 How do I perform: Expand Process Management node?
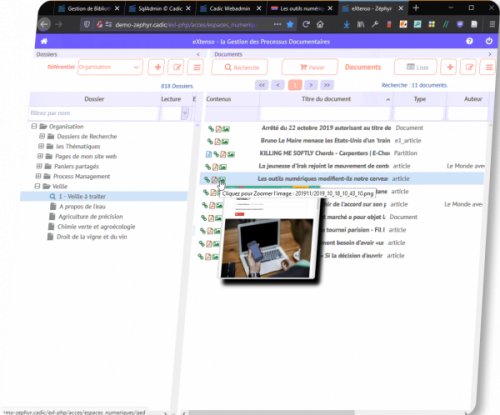pyautogui.click(x=38, y=176)
